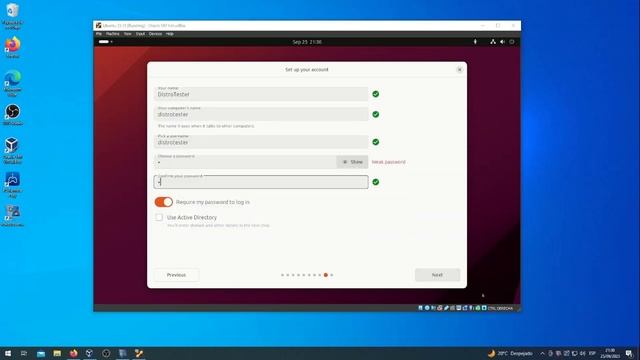This screenshot has height=360, width=640.
Task: Go back with the Previous button
Action: [176, 275]
